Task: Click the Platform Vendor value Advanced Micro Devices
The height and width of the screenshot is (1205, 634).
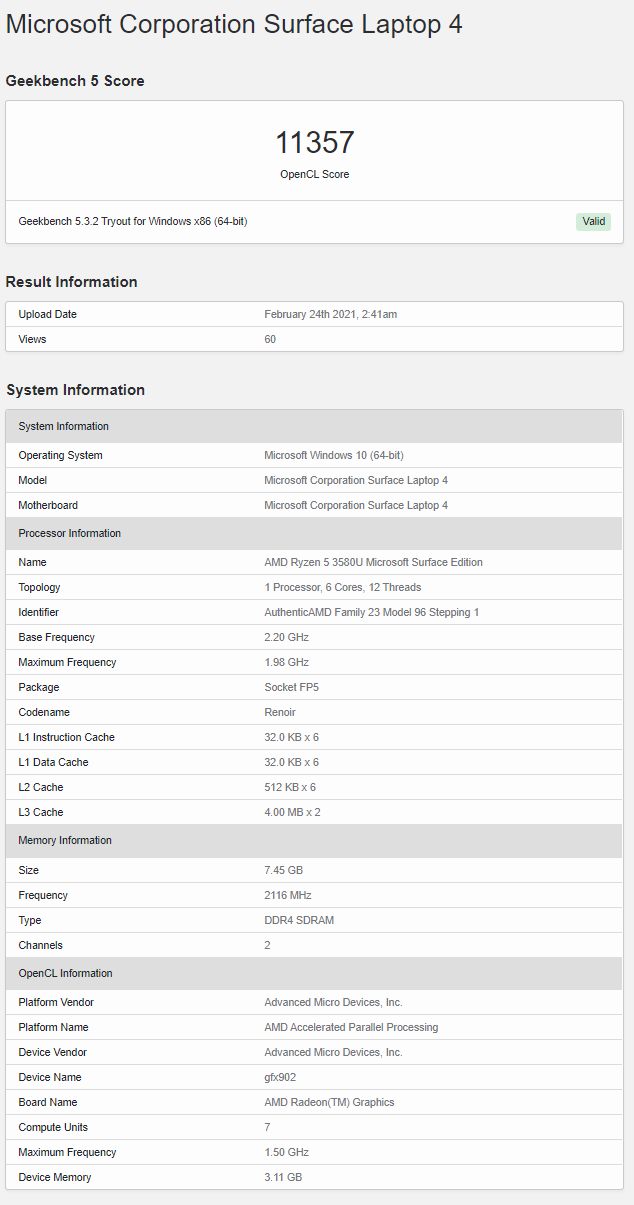Action: point(334,1002)
